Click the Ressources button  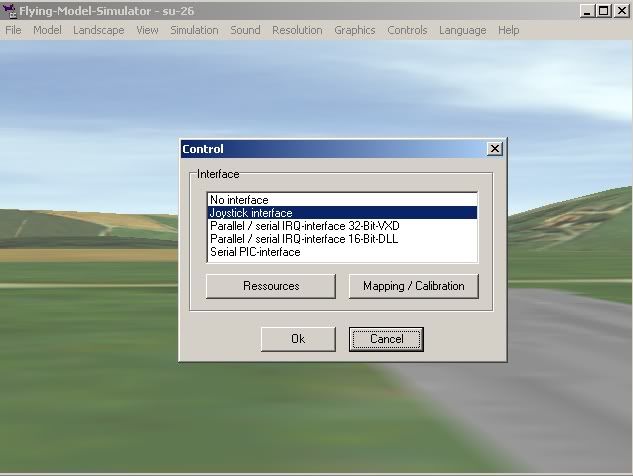click(271, 286)
